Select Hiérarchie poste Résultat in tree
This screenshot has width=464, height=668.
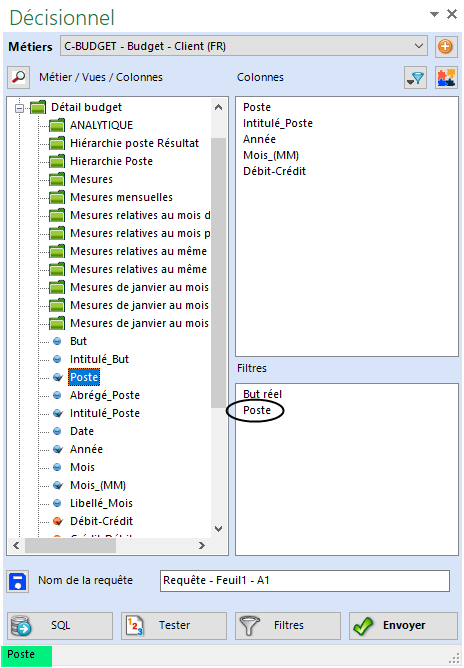coord(134,143)
